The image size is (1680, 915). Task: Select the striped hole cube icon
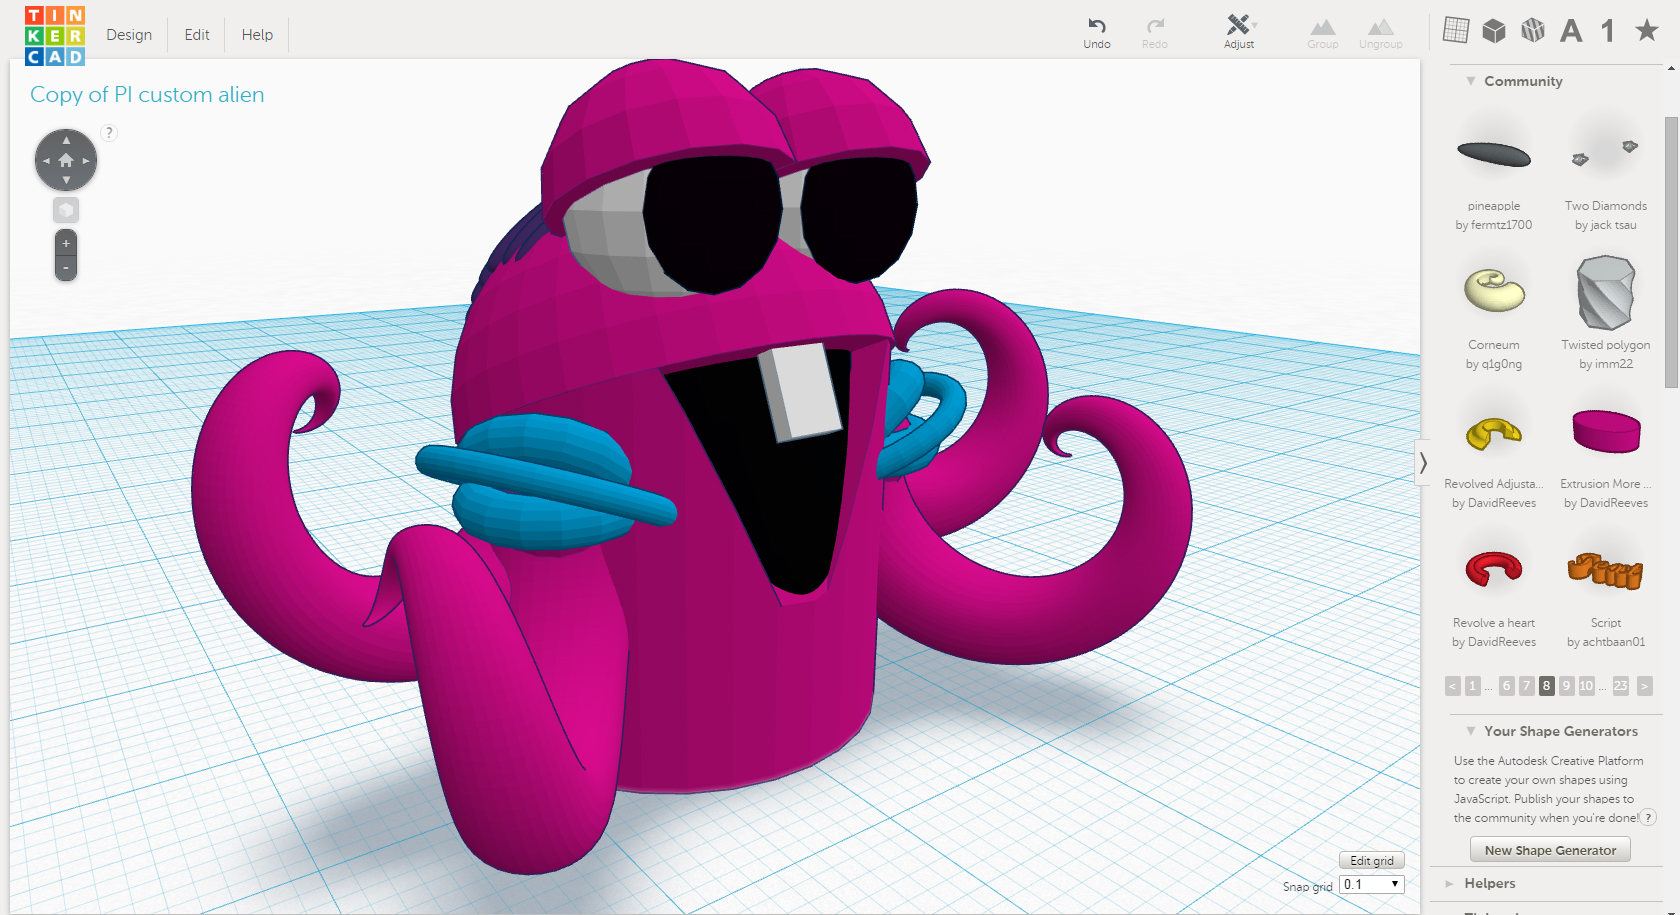pyautogui.click(x=1533, y=31)
